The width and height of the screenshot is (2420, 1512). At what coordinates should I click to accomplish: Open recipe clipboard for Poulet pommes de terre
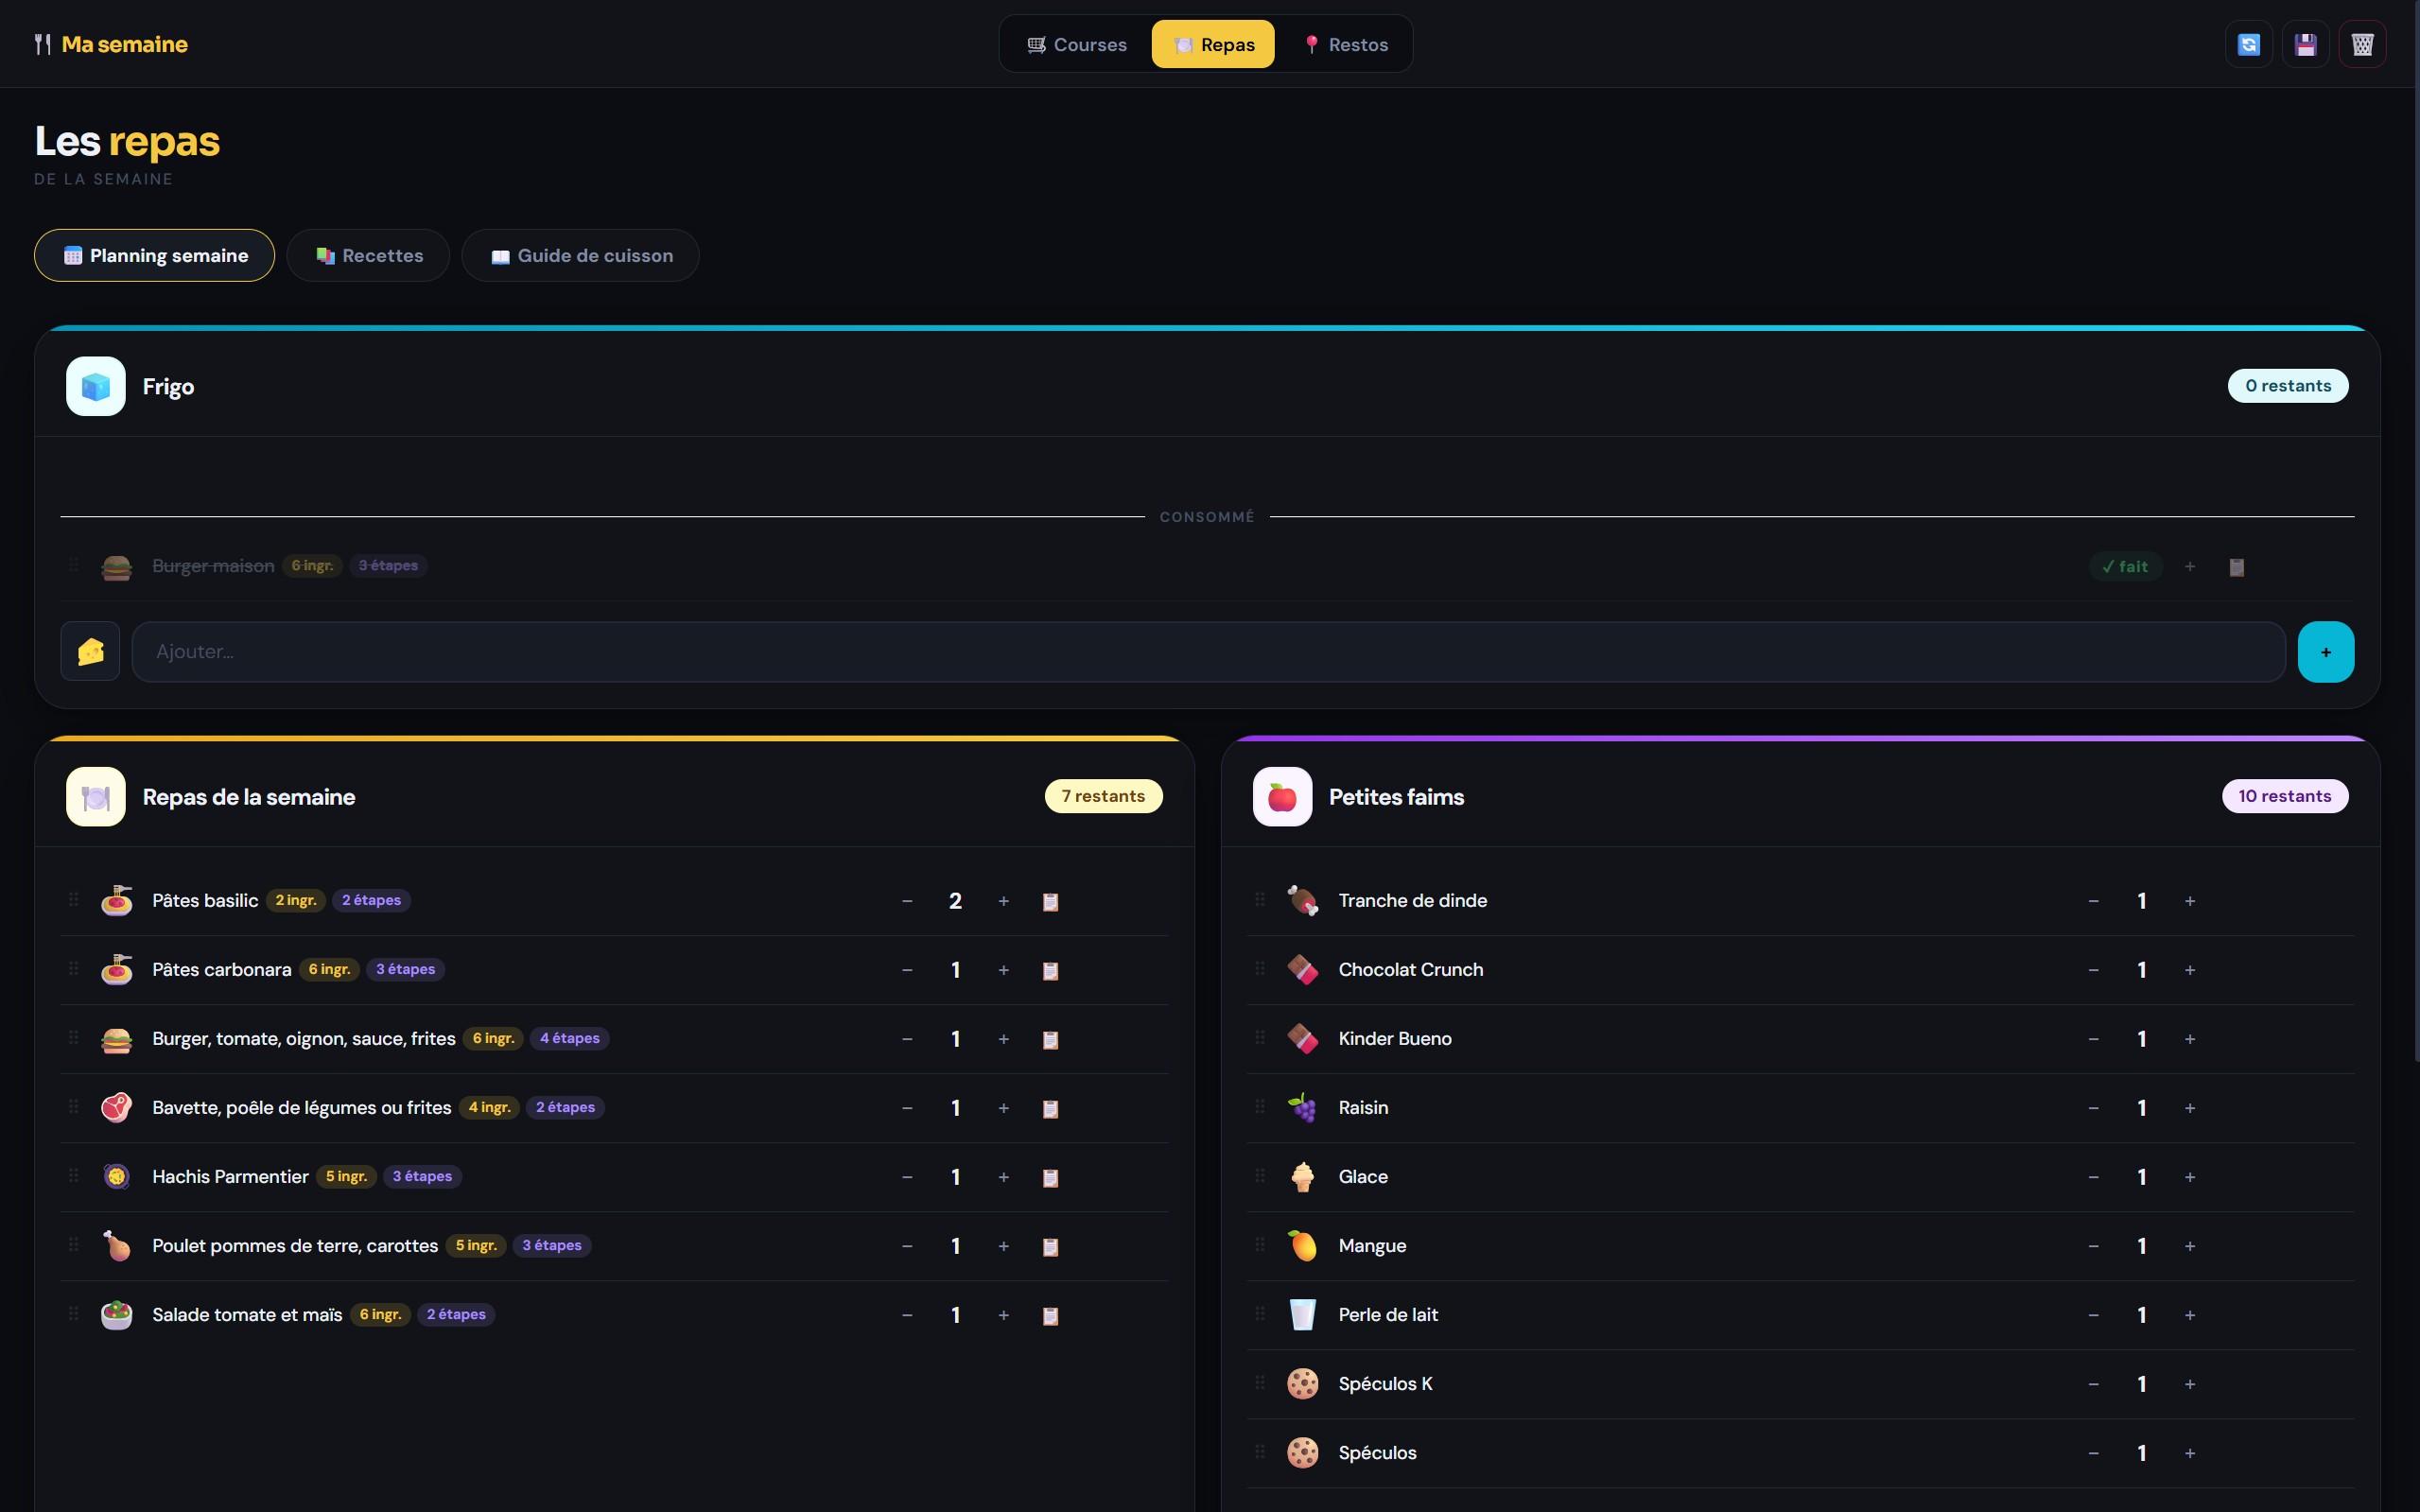tap(1051, 1247)
